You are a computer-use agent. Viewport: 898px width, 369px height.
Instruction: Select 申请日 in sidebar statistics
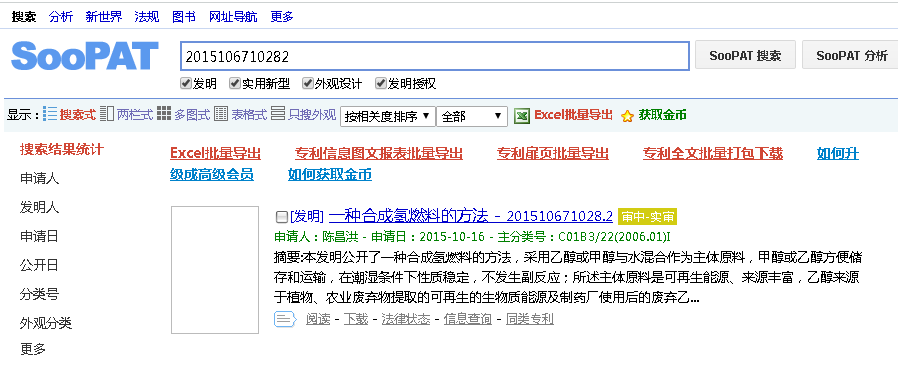(40, 236)
